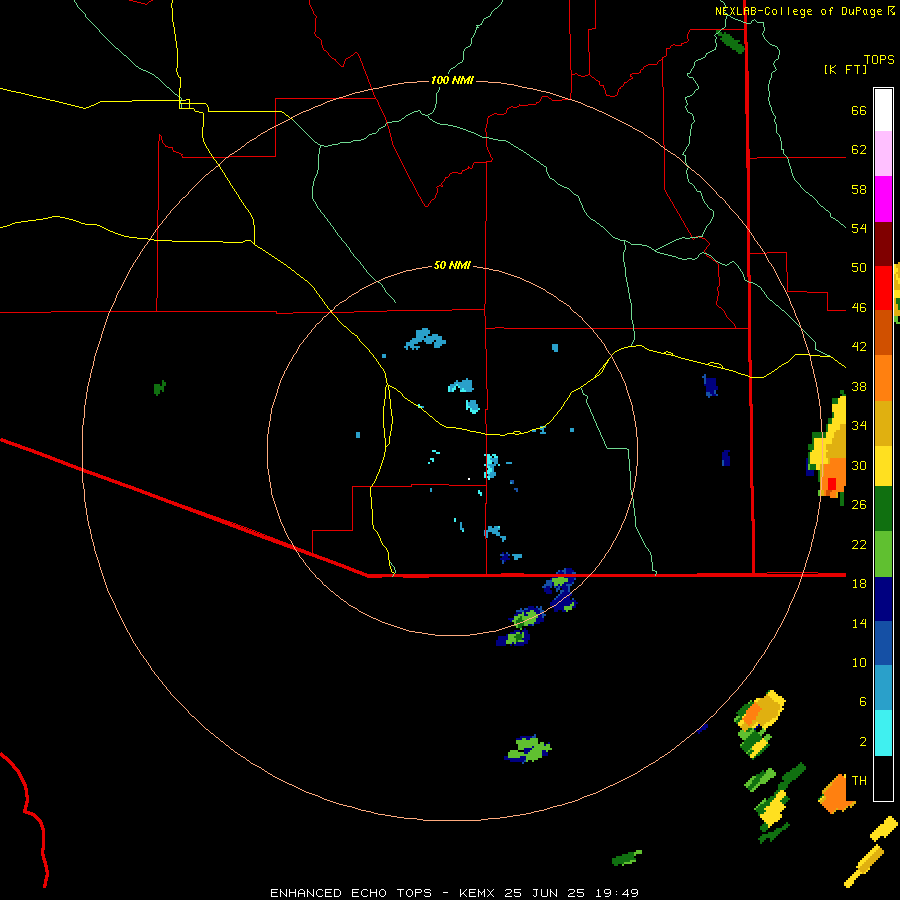Click the "34" legend value
This screenshot has height=900, width=900.
[859, 426]
